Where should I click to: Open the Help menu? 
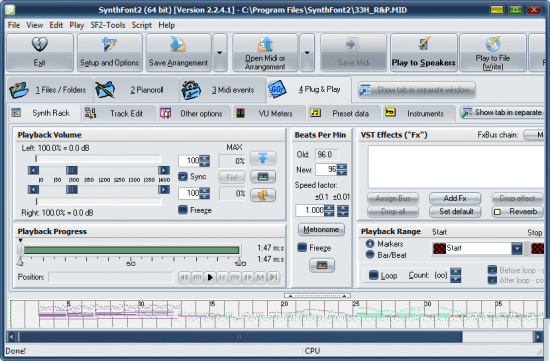167,25
